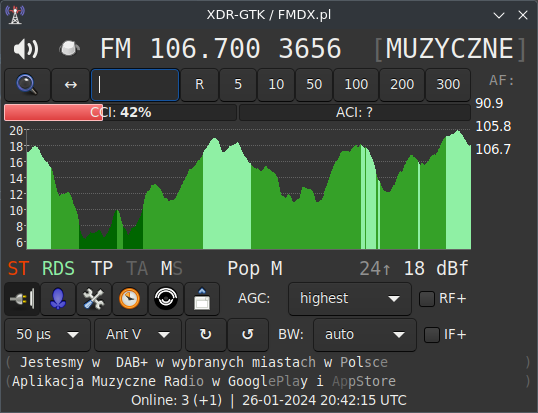Click the 100 kHz step button
The height and width of the screenshot is (413, 538).
(x=356, y=85)
